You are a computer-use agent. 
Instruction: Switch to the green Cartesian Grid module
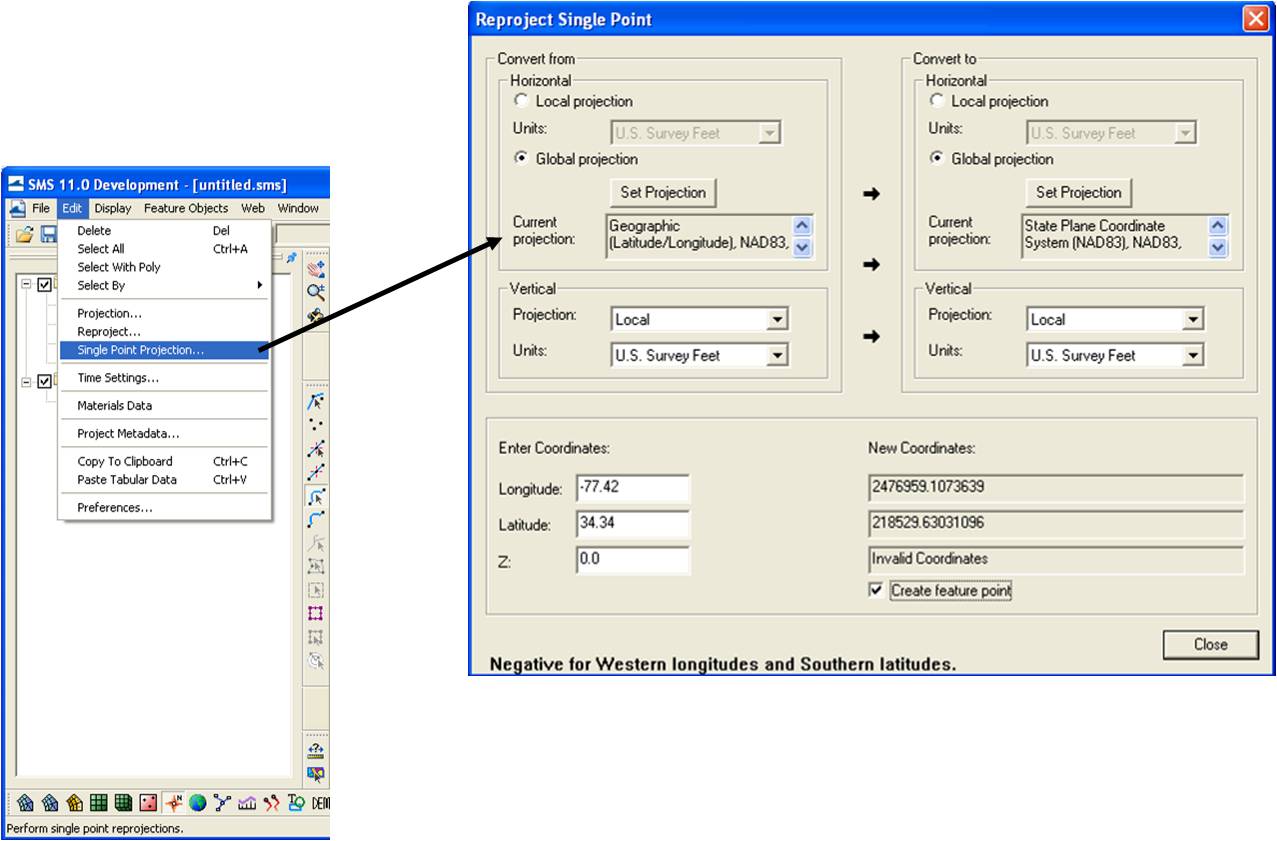[x=99, y=802]
